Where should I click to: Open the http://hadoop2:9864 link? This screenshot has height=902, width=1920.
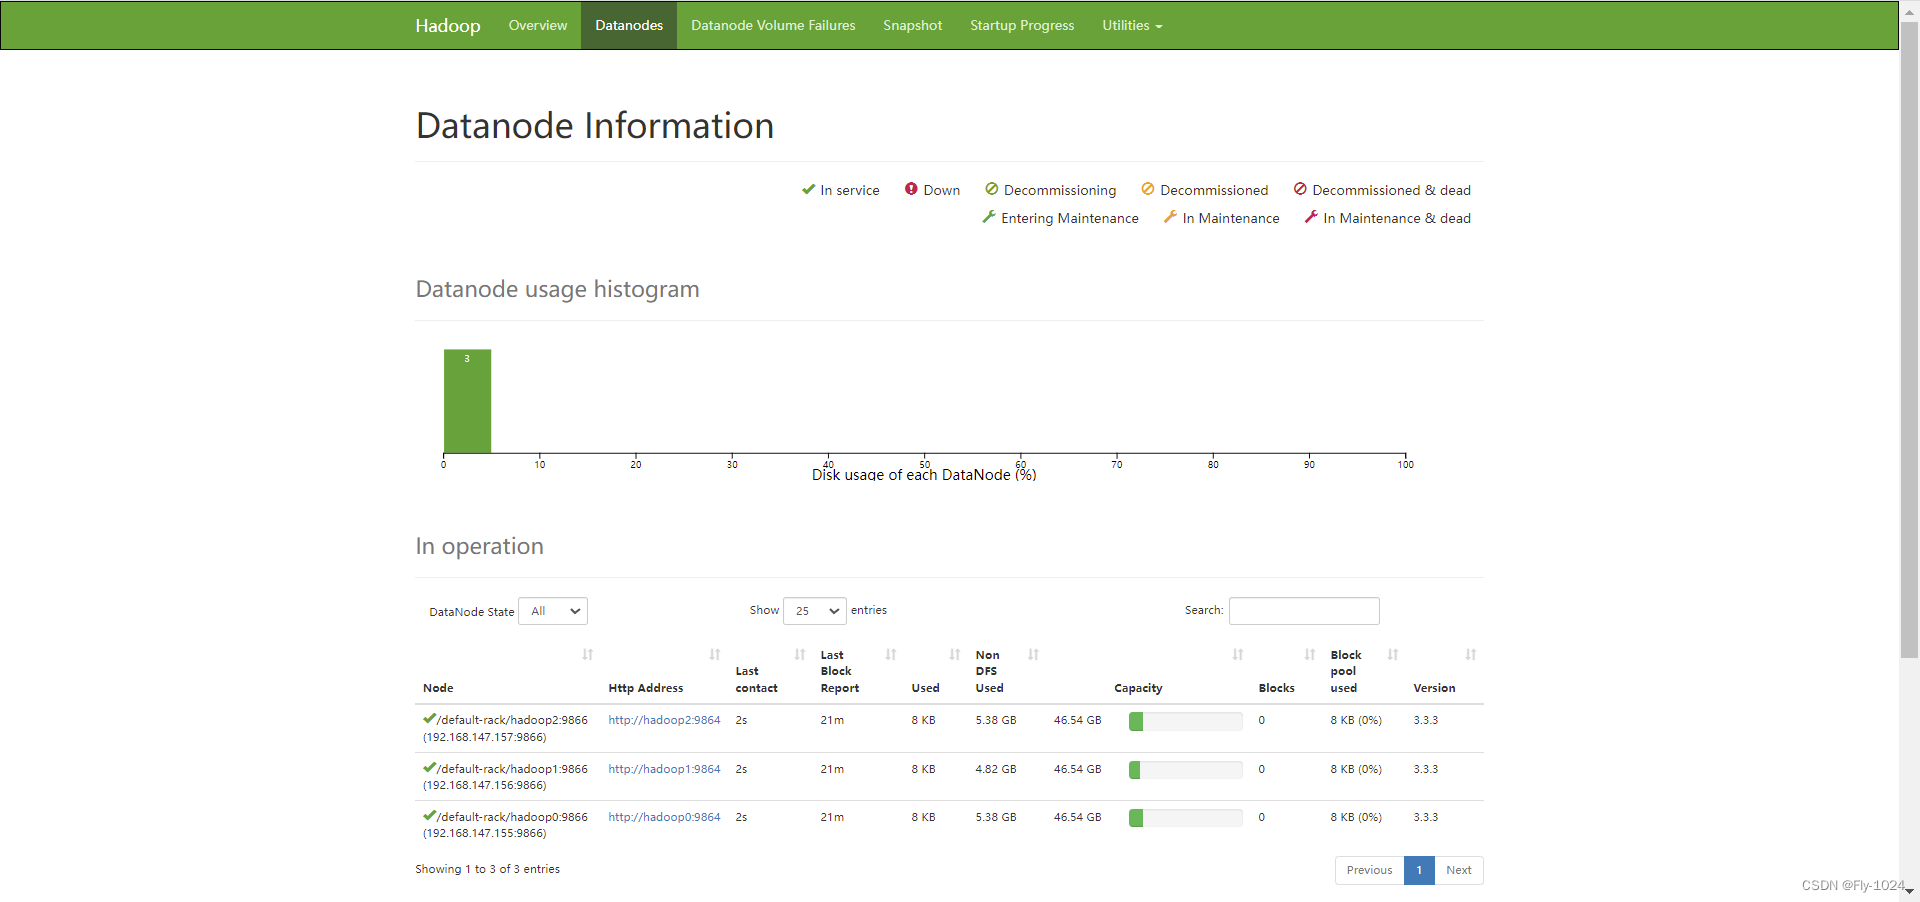(x=664, y=720)
